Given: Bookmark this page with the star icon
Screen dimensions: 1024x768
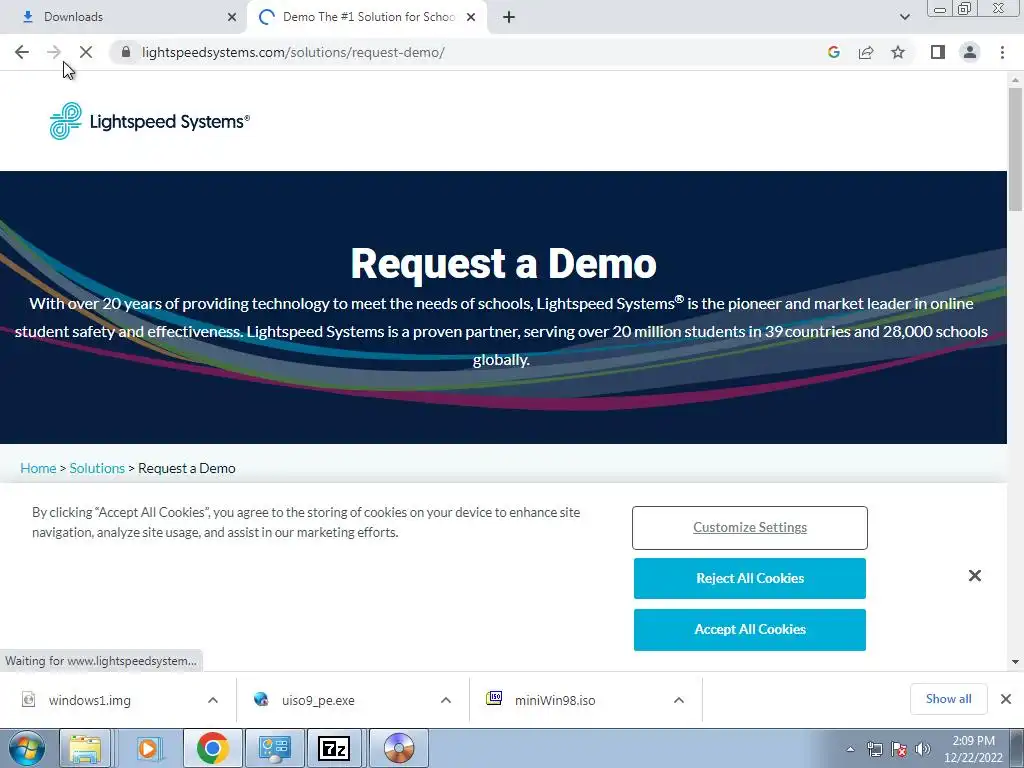Looking at the screenshot, I should (898, 52).
